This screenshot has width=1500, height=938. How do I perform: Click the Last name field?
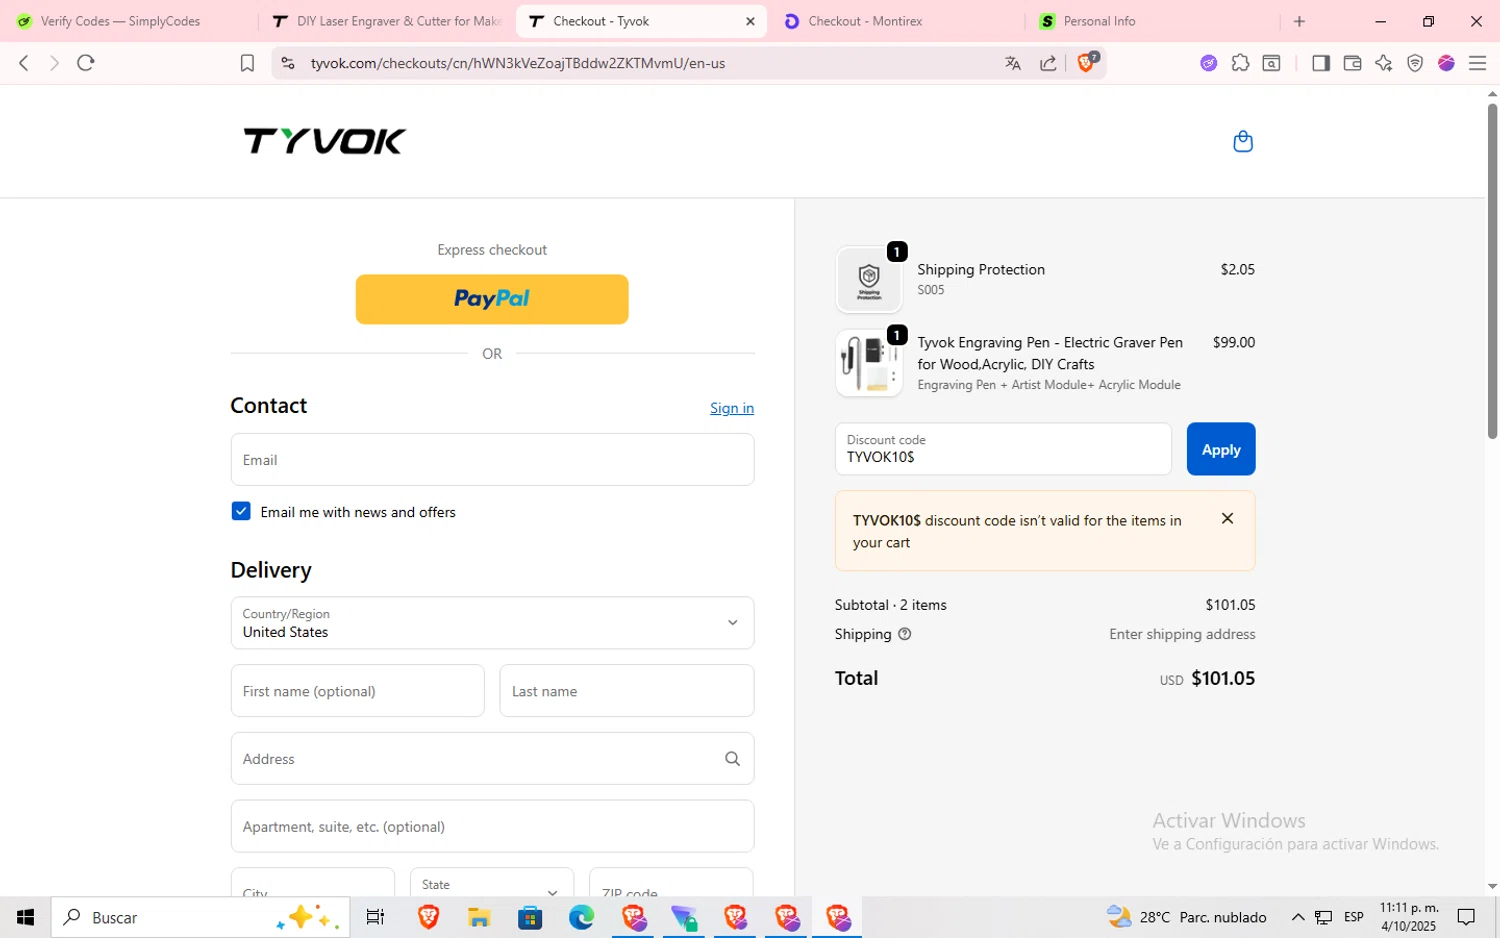[627, 691]
